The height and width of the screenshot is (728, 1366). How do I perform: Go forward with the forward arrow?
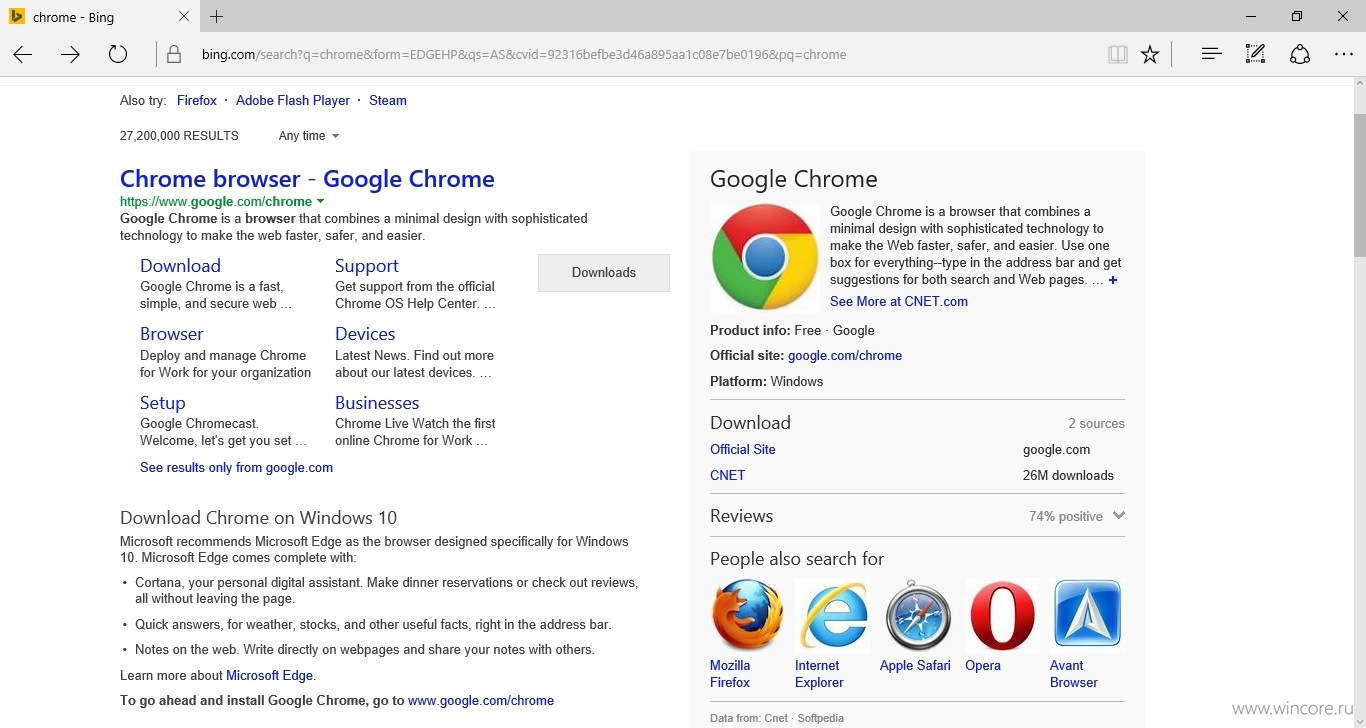pos(70,55)
